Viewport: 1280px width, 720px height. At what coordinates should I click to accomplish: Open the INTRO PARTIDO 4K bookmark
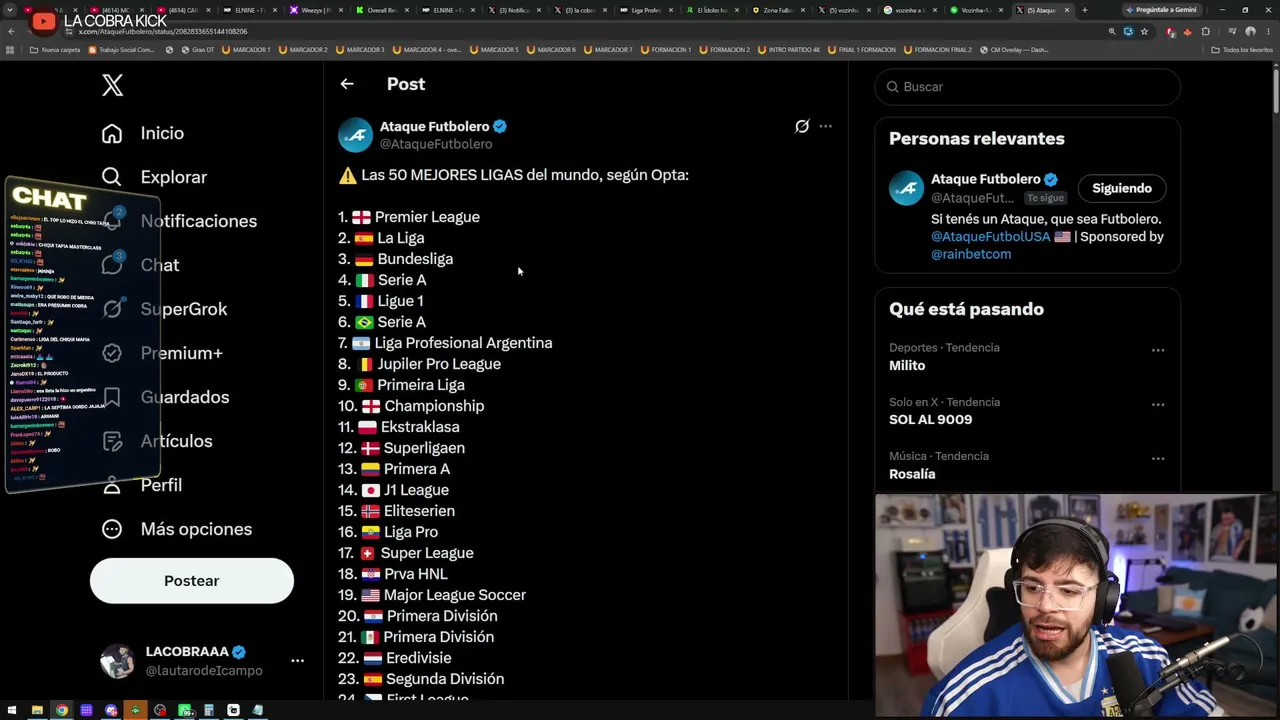tap(787, 49)
